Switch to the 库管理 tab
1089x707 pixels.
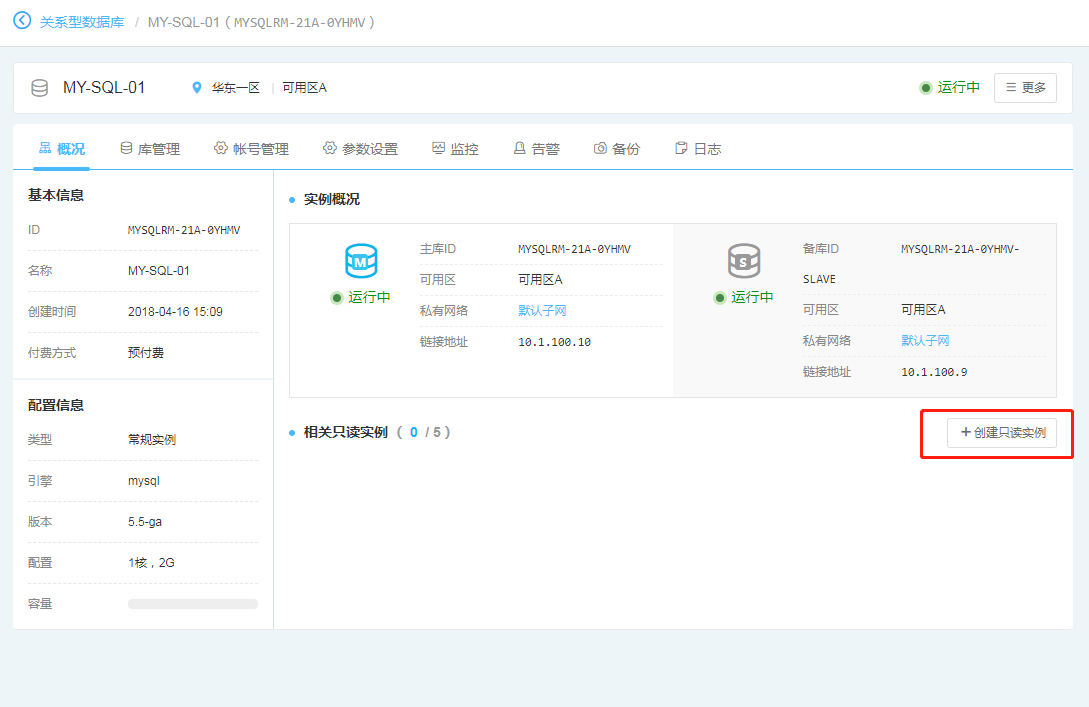click(x=150, y=149)
